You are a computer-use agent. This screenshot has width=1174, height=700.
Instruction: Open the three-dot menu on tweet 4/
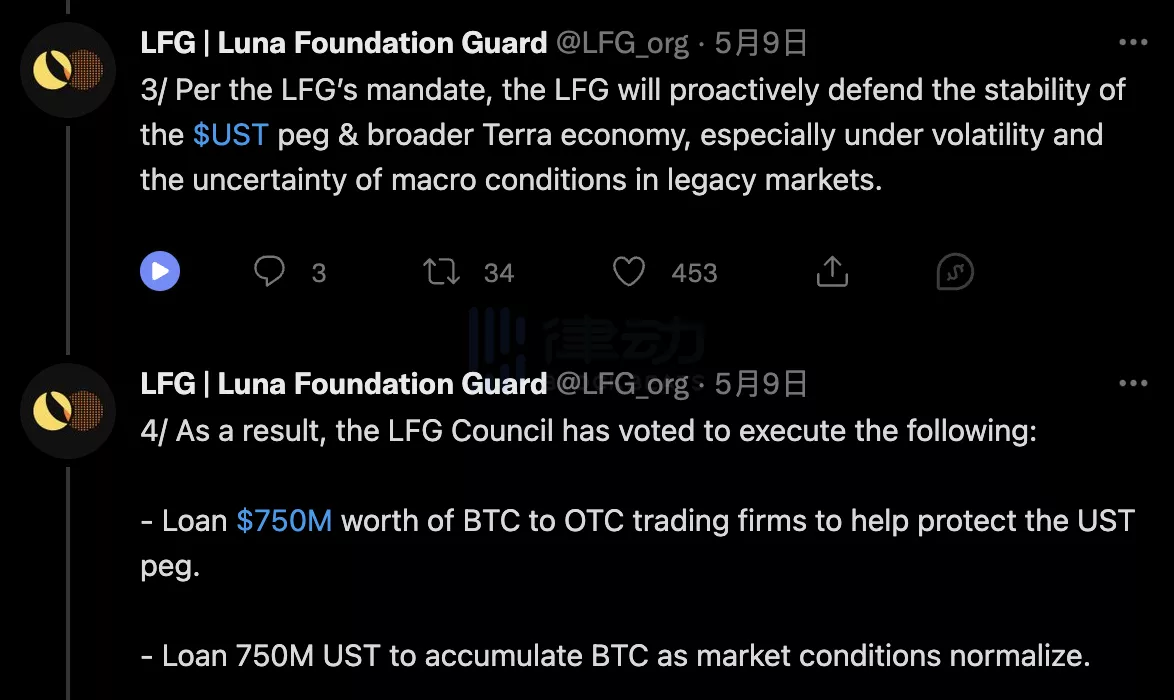(x=1133, y=384)
